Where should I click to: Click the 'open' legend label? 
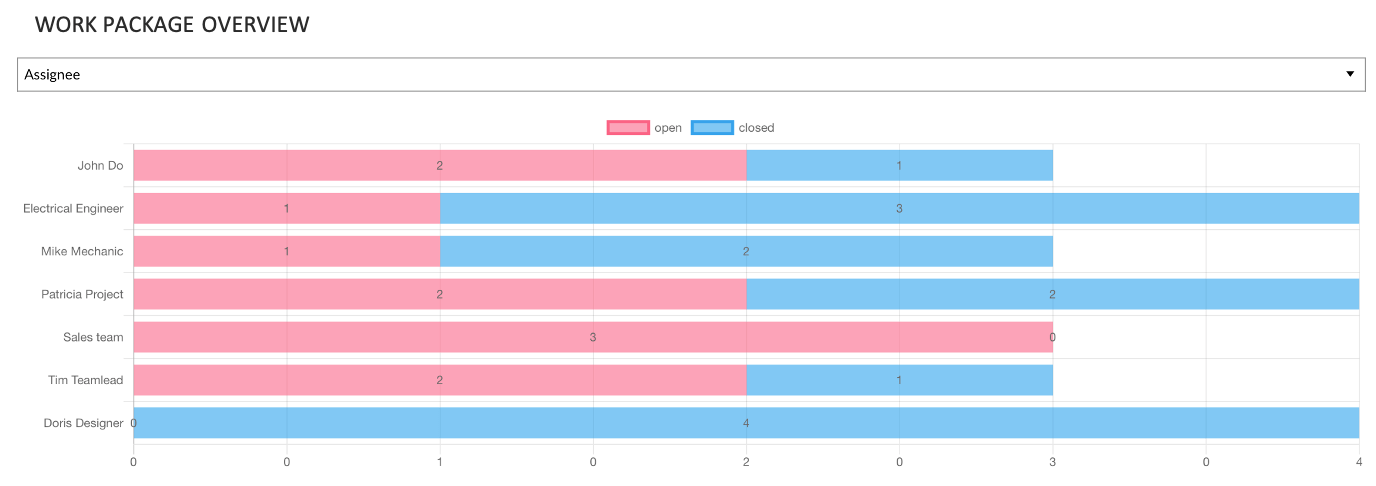click(x=668, y=128)
